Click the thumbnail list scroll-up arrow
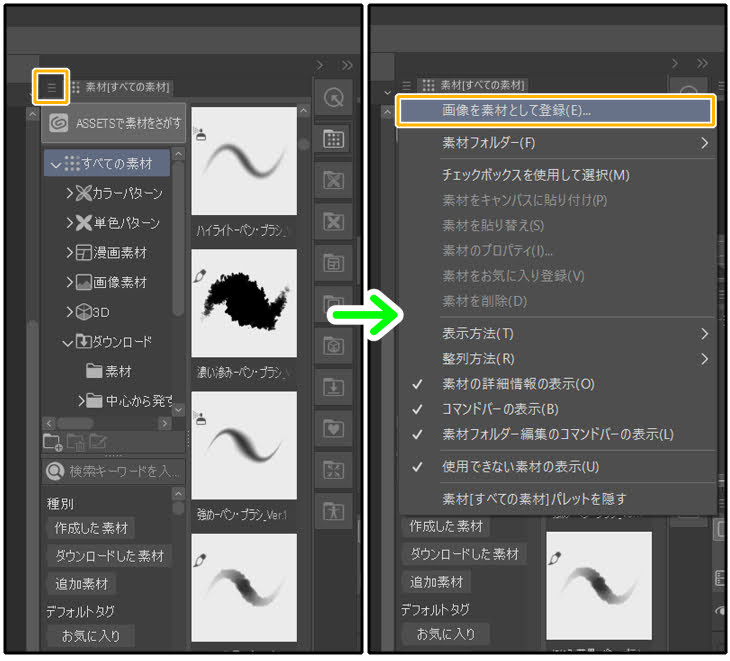Viewport: 730px width, 661px height. coord(304,111)
